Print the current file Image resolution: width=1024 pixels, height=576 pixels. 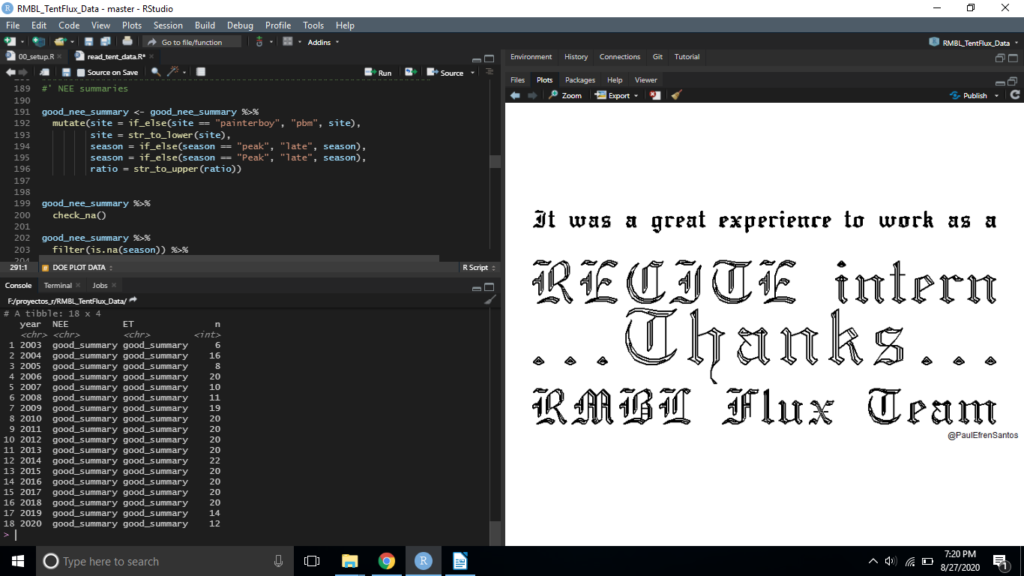click(x=127, y=42)
